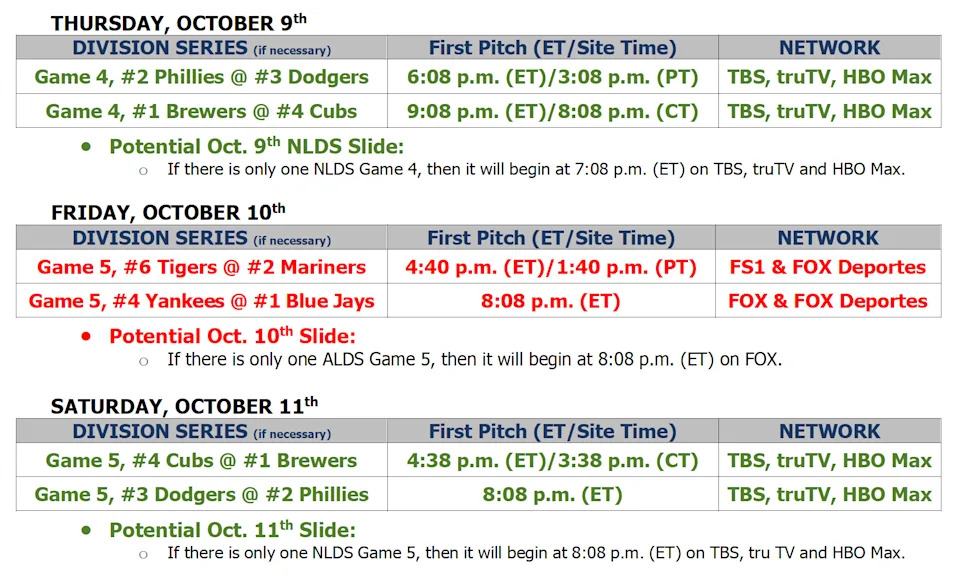Select the Game 4 Brewers @ Cubs cell

[201, 111]
